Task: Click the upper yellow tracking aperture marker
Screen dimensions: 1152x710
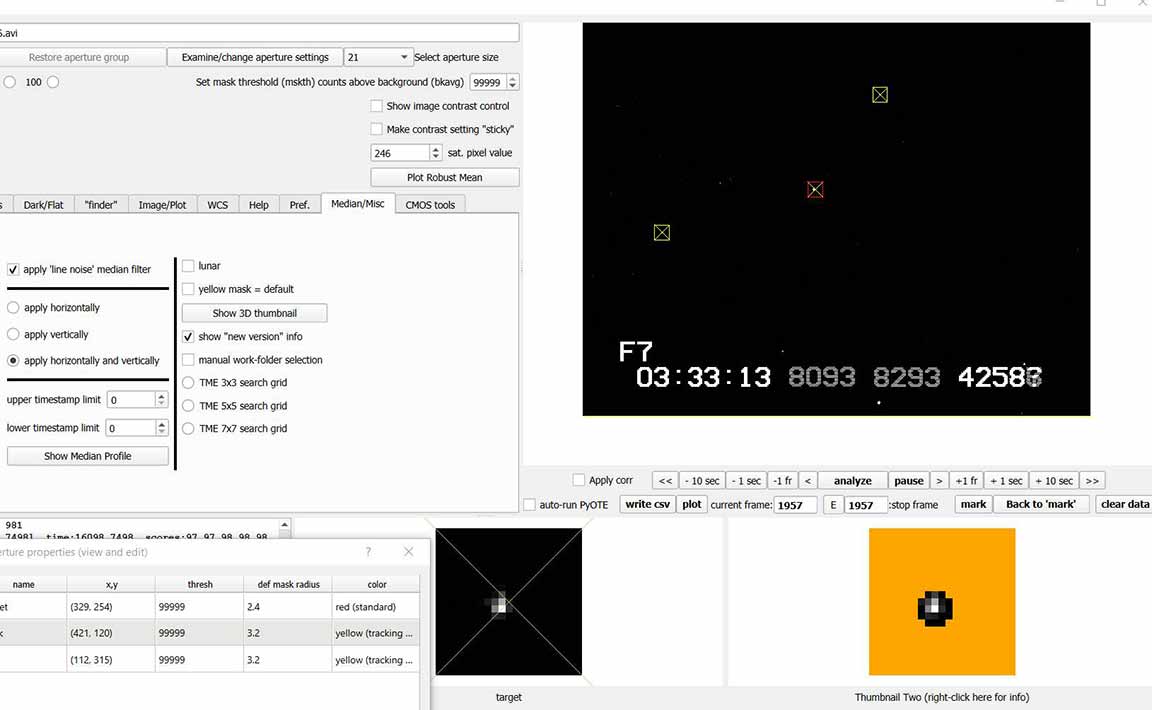Action: [x=879, y=95]
